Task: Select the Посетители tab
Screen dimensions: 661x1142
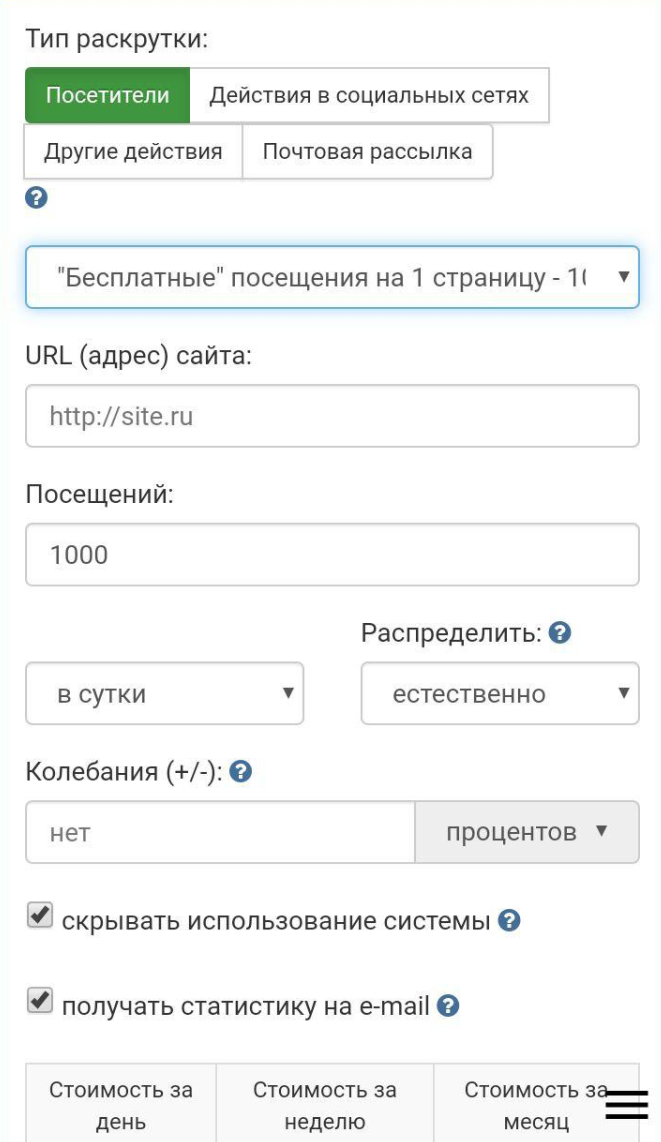Action: click(107, 96)
